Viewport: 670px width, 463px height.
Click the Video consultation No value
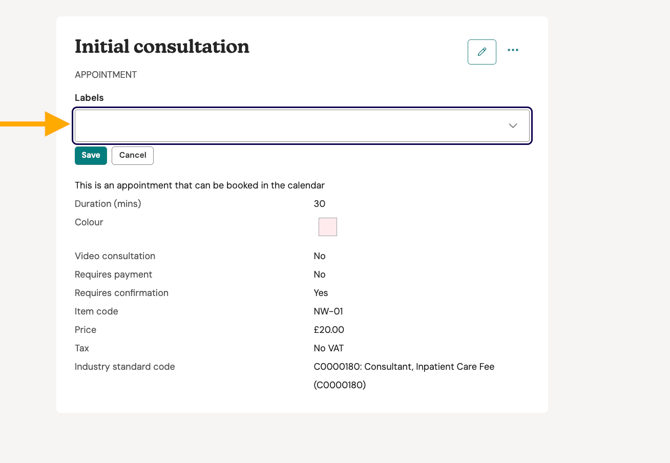pyautogui.click(x=319, y=256)
